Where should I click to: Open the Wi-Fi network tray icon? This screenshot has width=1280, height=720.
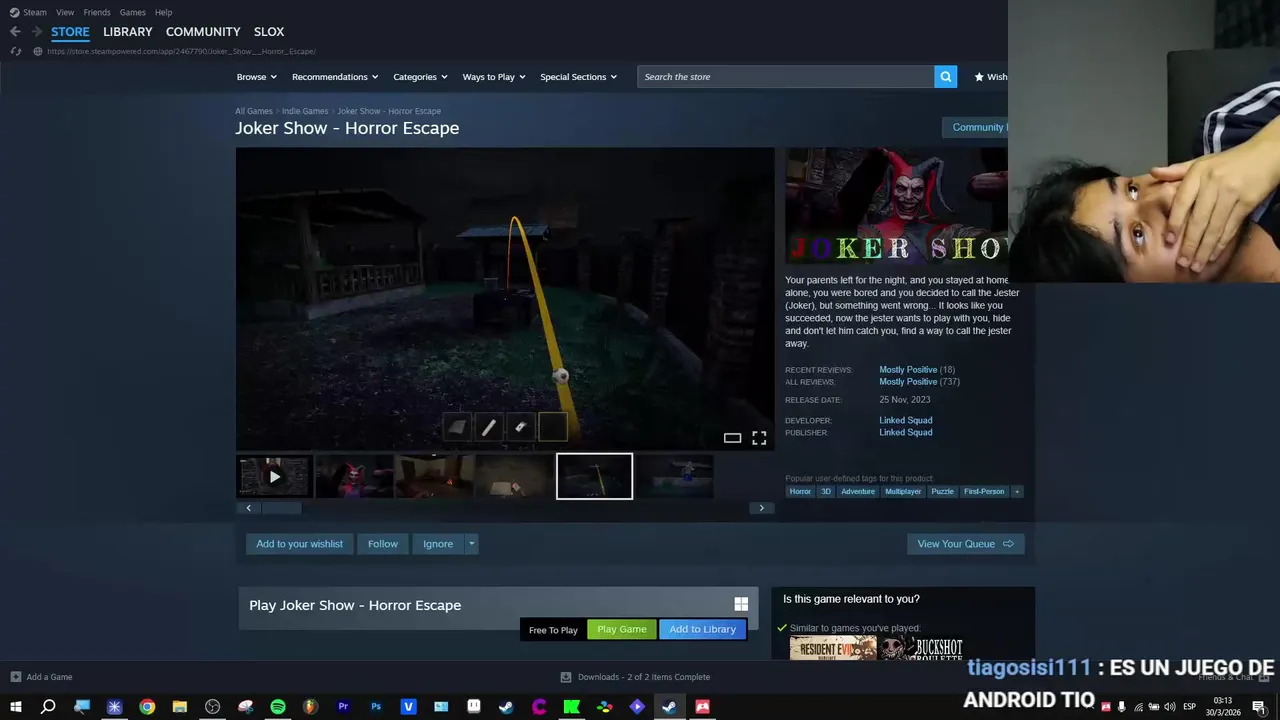point(1138,707)
